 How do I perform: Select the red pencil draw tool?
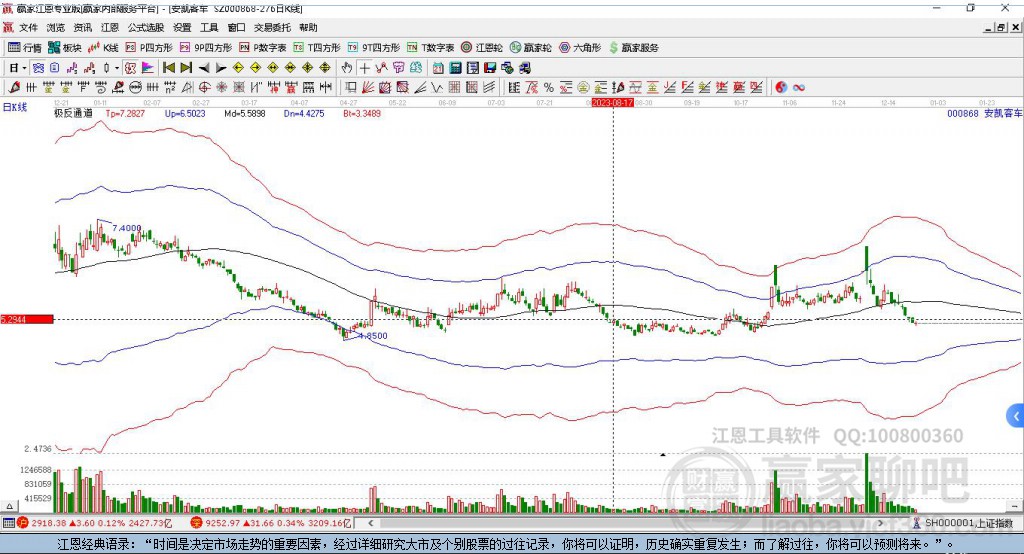coord(14,88)
